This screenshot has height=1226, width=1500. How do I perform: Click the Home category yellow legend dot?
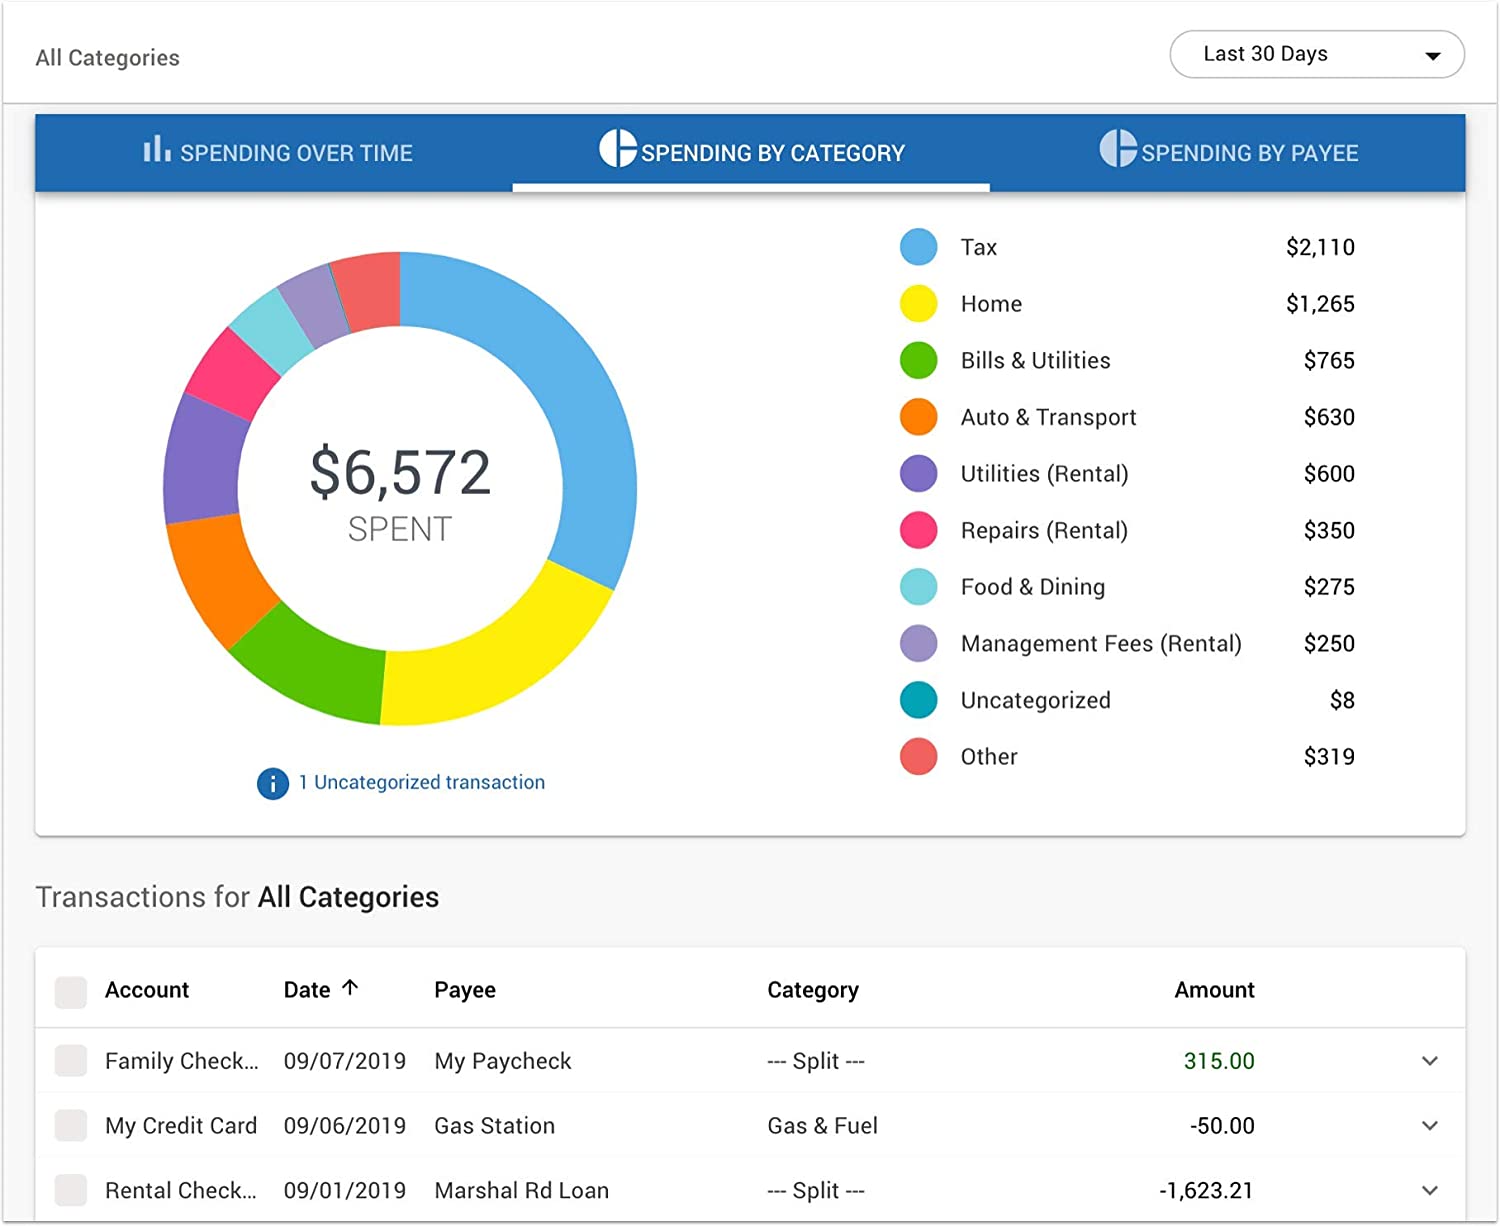[918, 304]
